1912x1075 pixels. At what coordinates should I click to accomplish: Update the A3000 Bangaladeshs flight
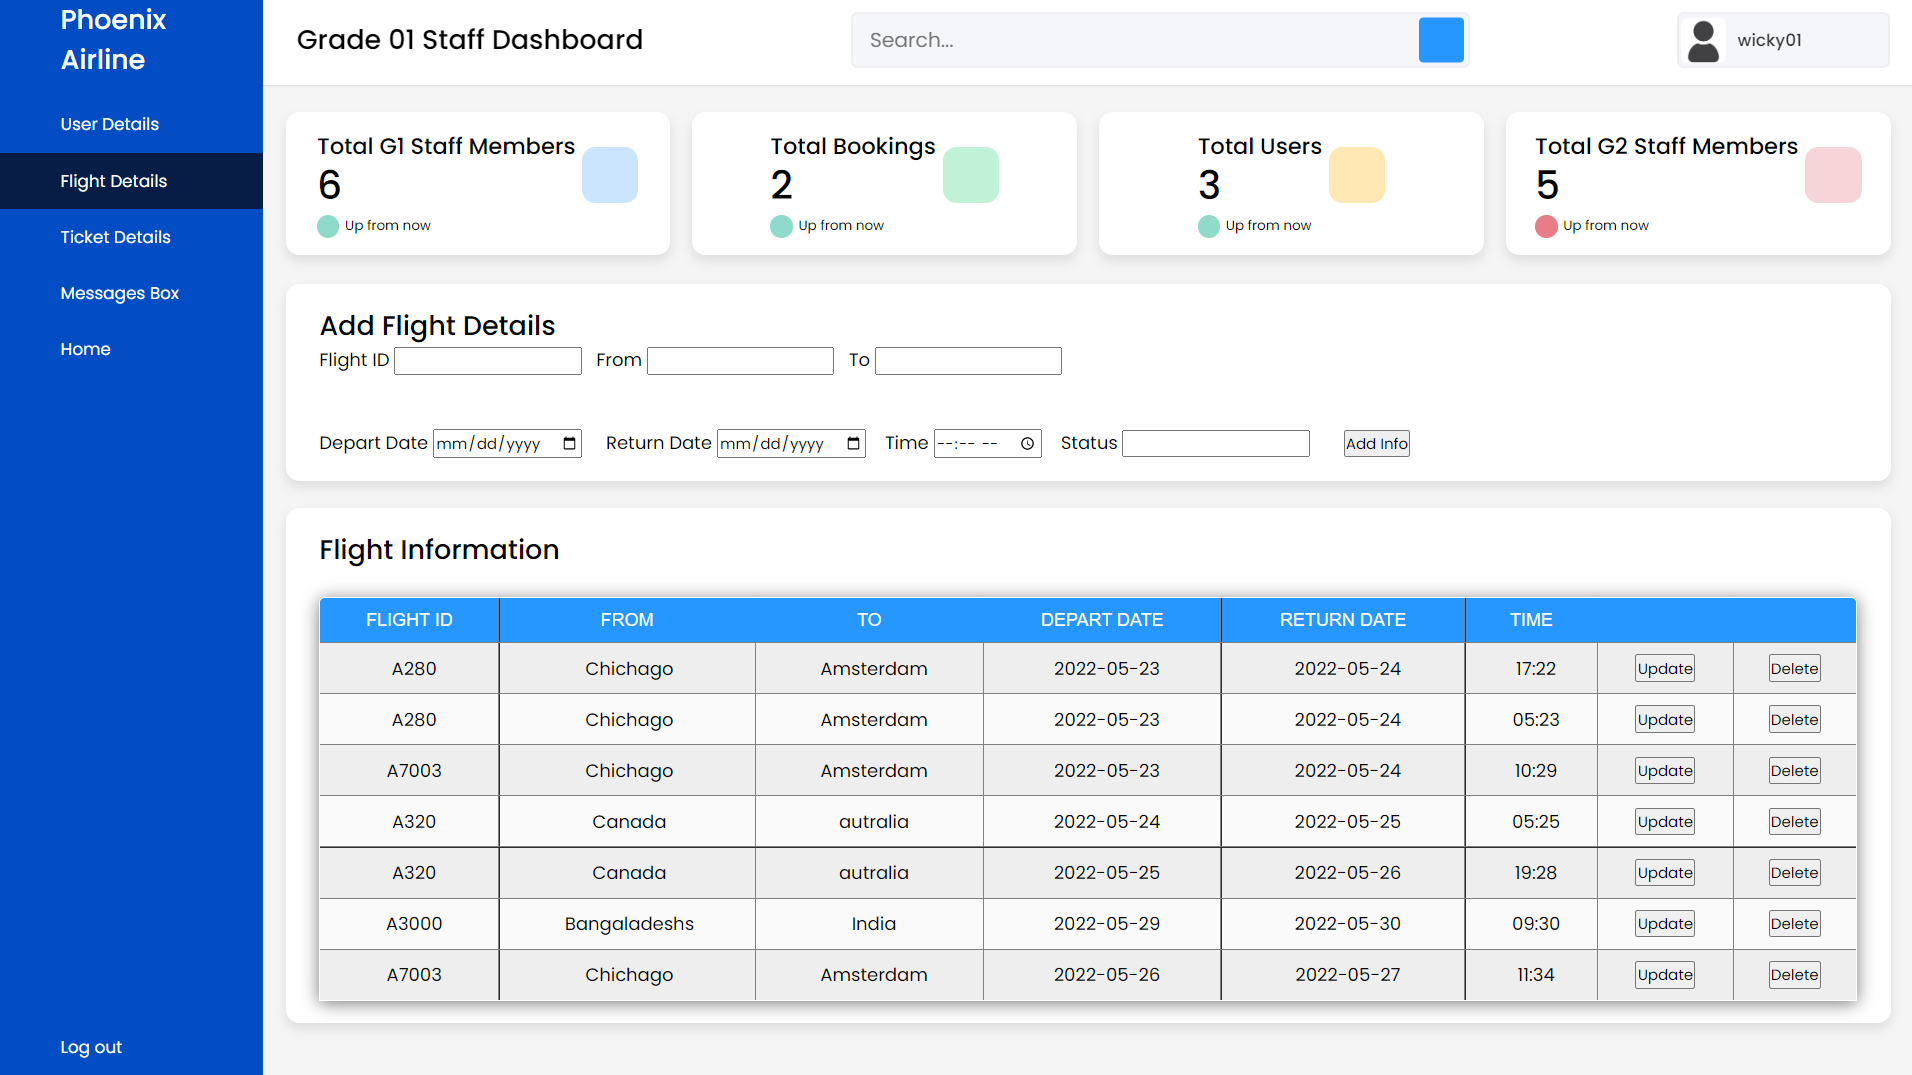(1664, 924)
